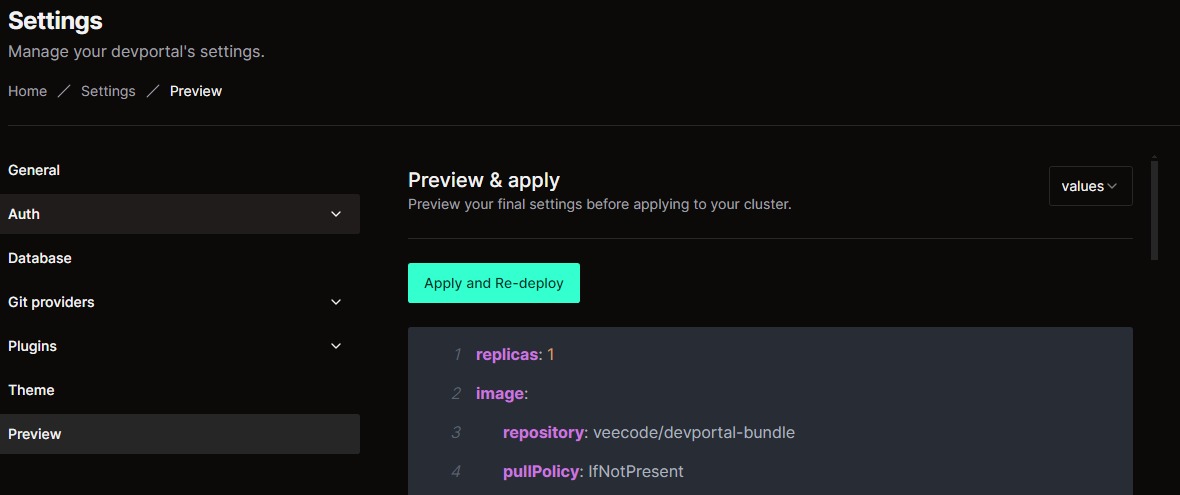Image resolution: width=1180 pixels, height=495 pixels.
Task: Navigate to Settings breadcrumb link
Action: pyautogui.click(x=108, y=91)
